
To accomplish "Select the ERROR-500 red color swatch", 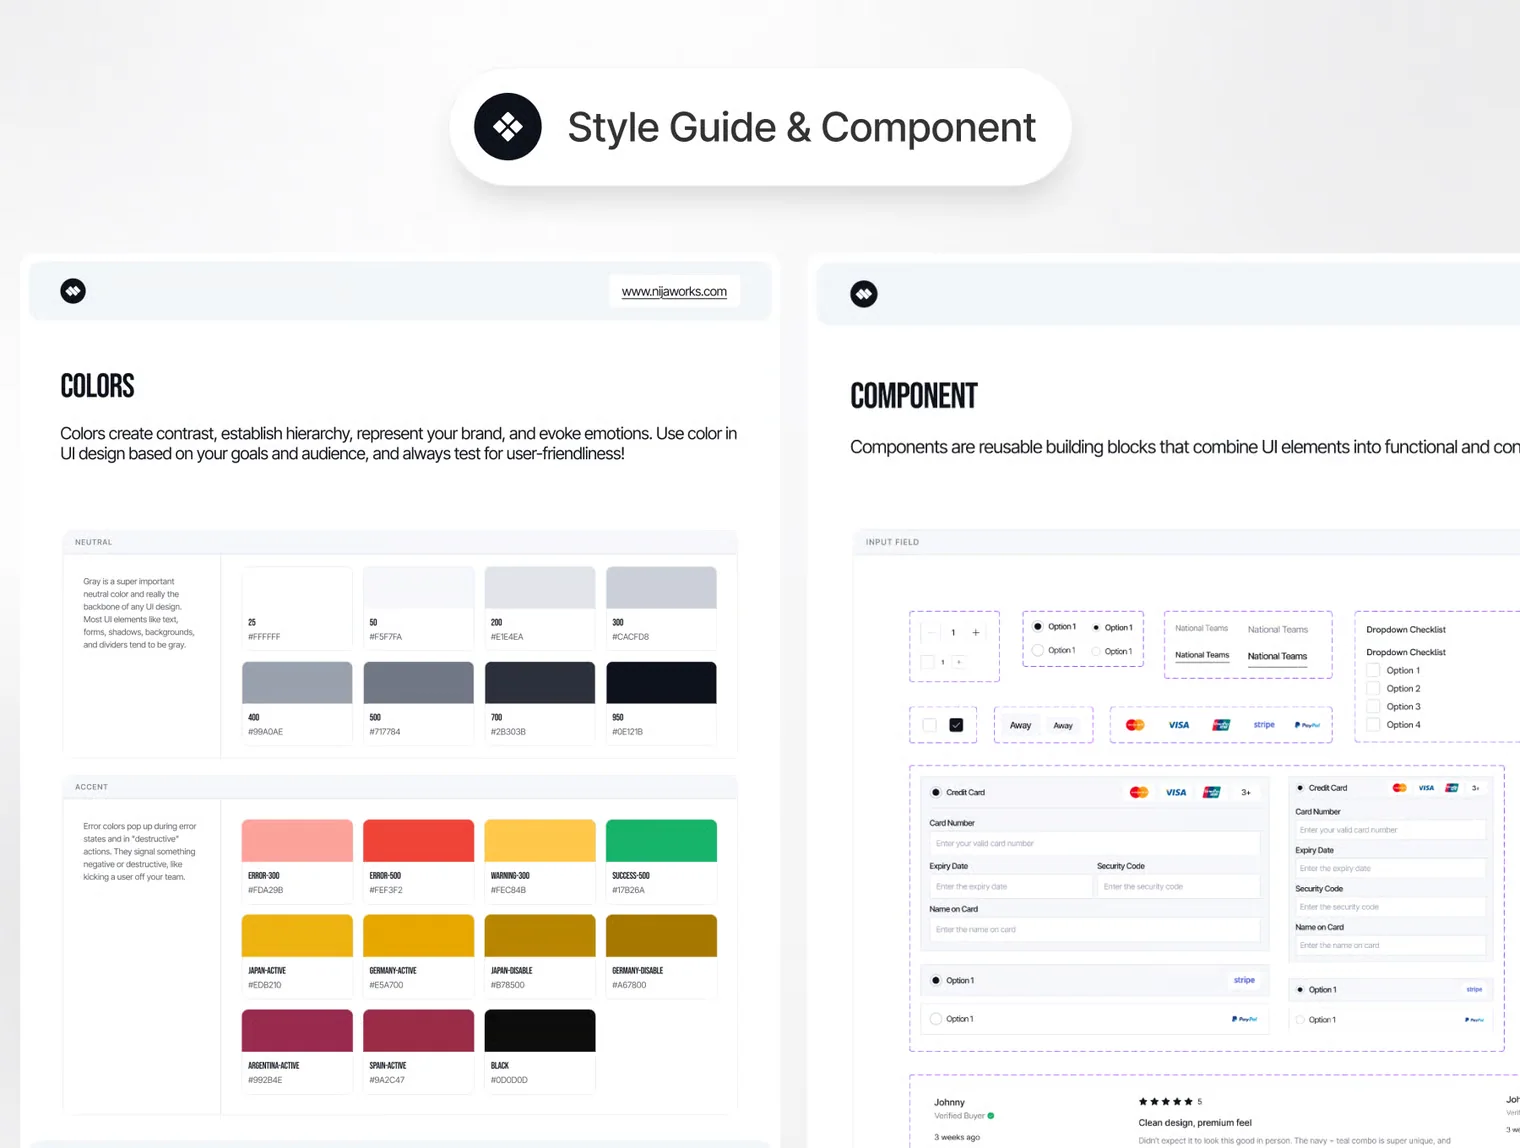I will [x=418, y=841].
